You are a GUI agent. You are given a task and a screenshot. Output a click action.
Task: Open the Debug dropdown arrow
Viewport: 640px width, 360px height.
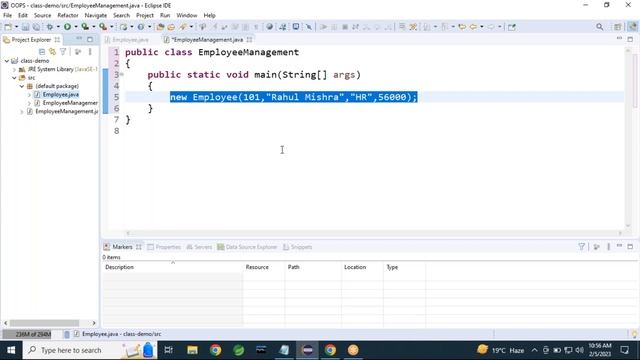[x=58, y=27]
